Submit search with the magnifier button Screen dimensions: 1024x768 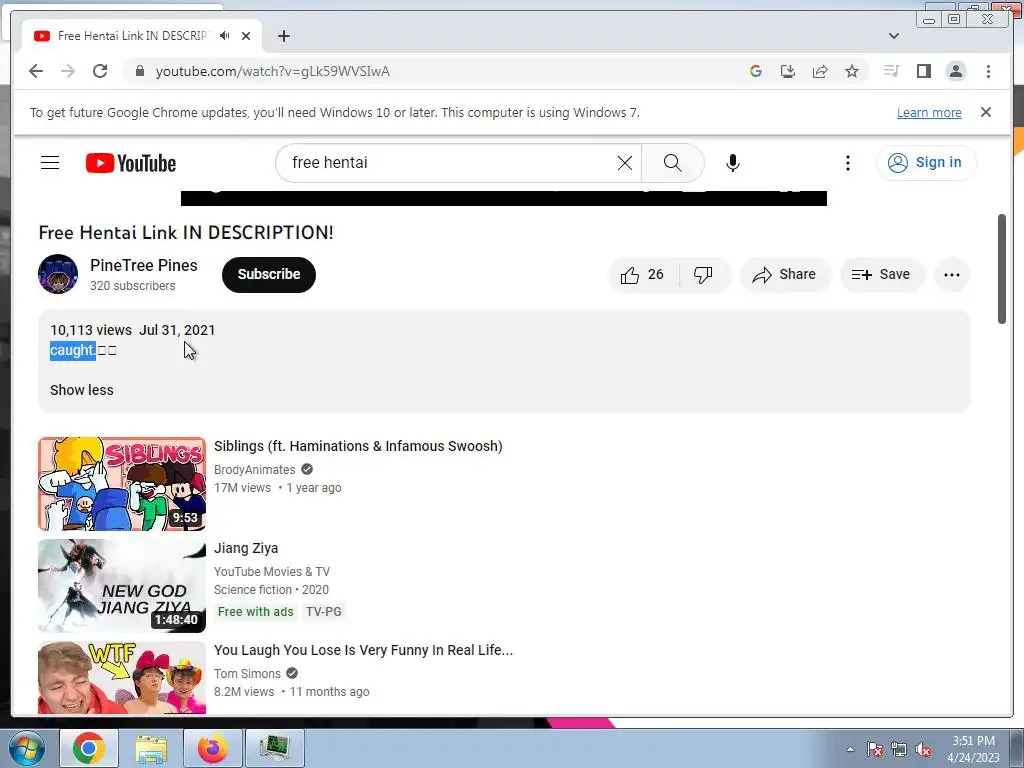(x=673, y=163)
